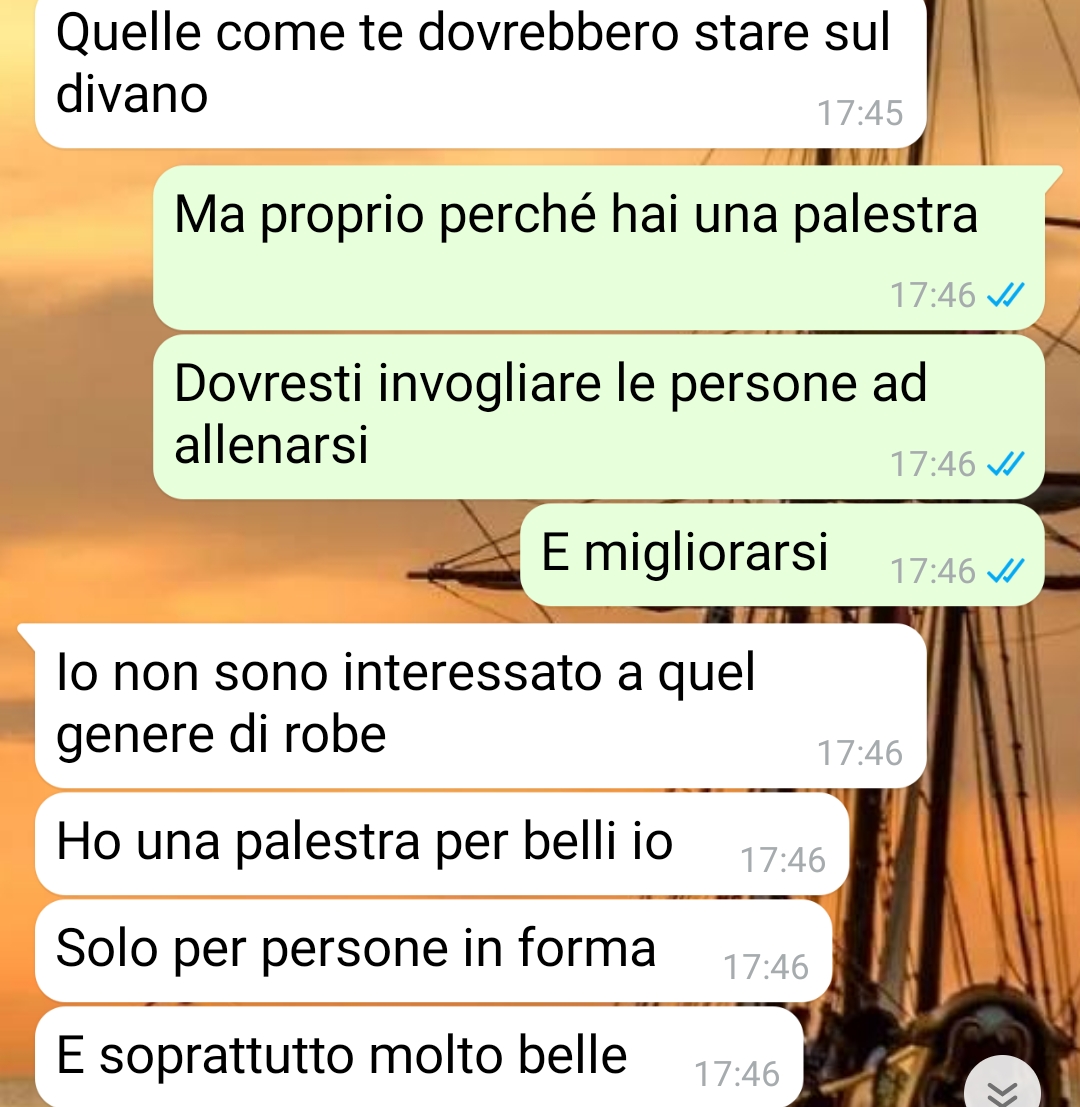Select 'Io non sono interessato a quel genere' message
This screenshot has width=1080, height=1107.
pos(480,705)
